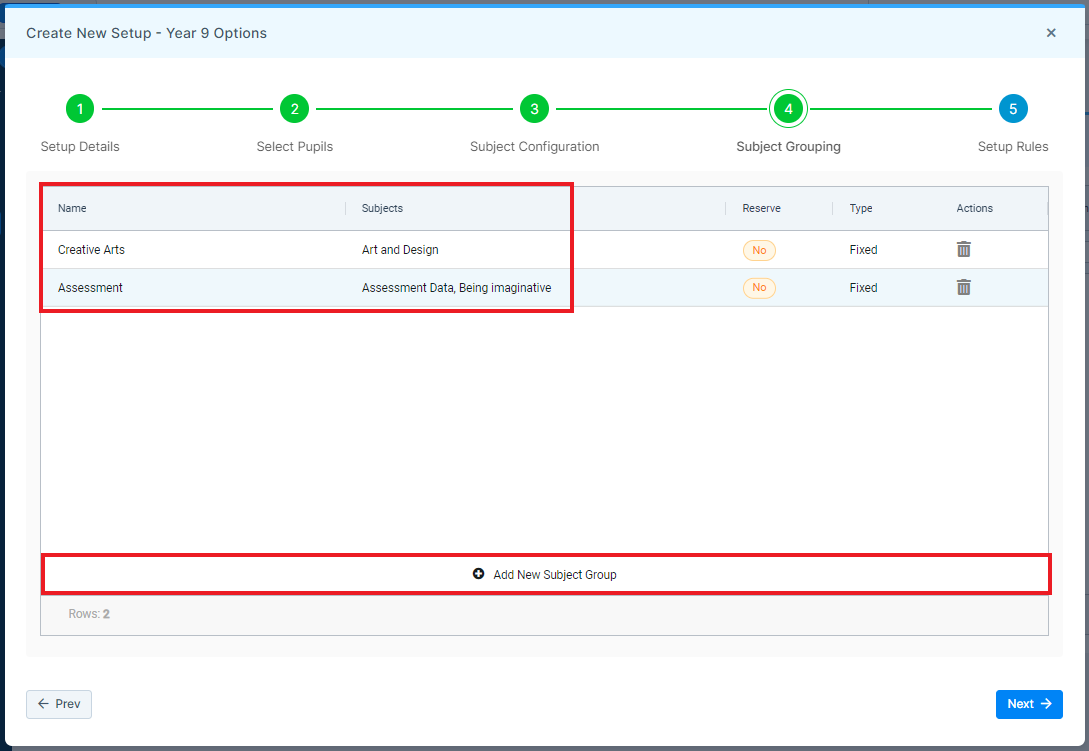The width and height of the screenshot is (1089, 751).
Task: Click the highlighted step 4 Subject Grouping circle
Action: pos(788,108)
